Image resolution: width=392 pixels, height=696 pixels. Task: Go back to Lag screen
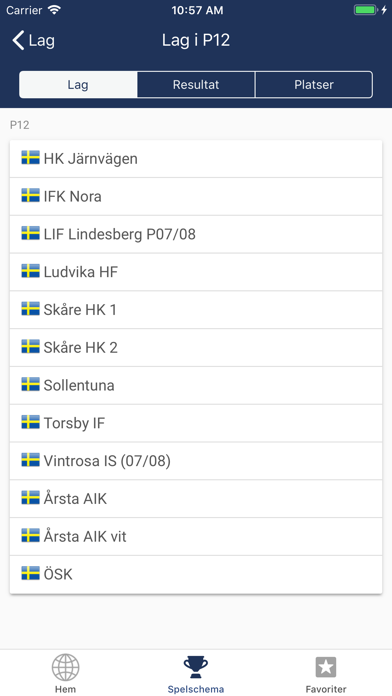[x=33, y=40]
